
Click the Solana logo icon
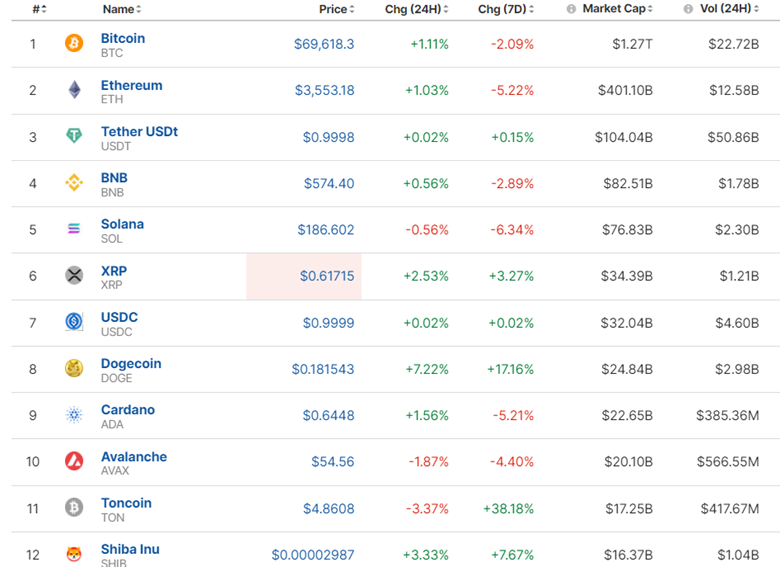(74, 229)
